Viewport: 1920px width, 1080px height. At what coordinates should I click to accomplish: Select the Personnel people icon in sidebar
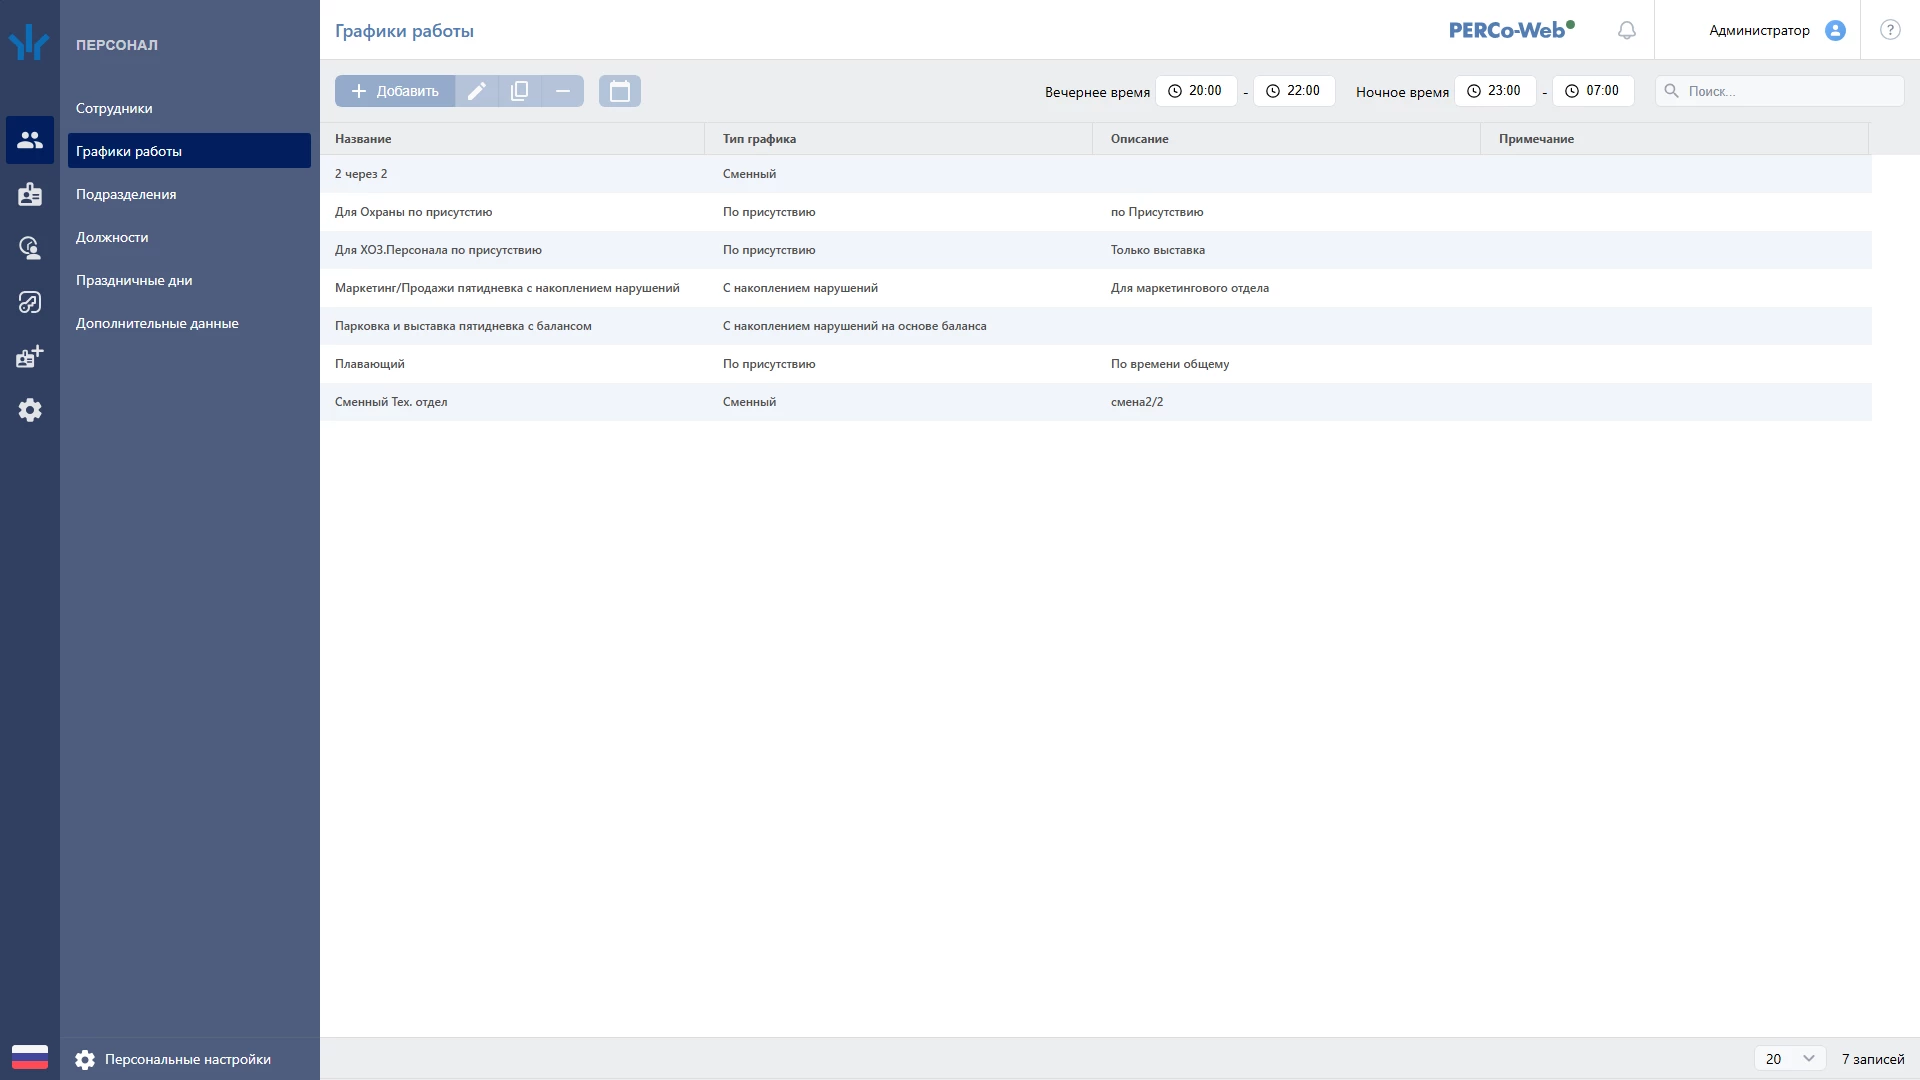click(30, 140)
